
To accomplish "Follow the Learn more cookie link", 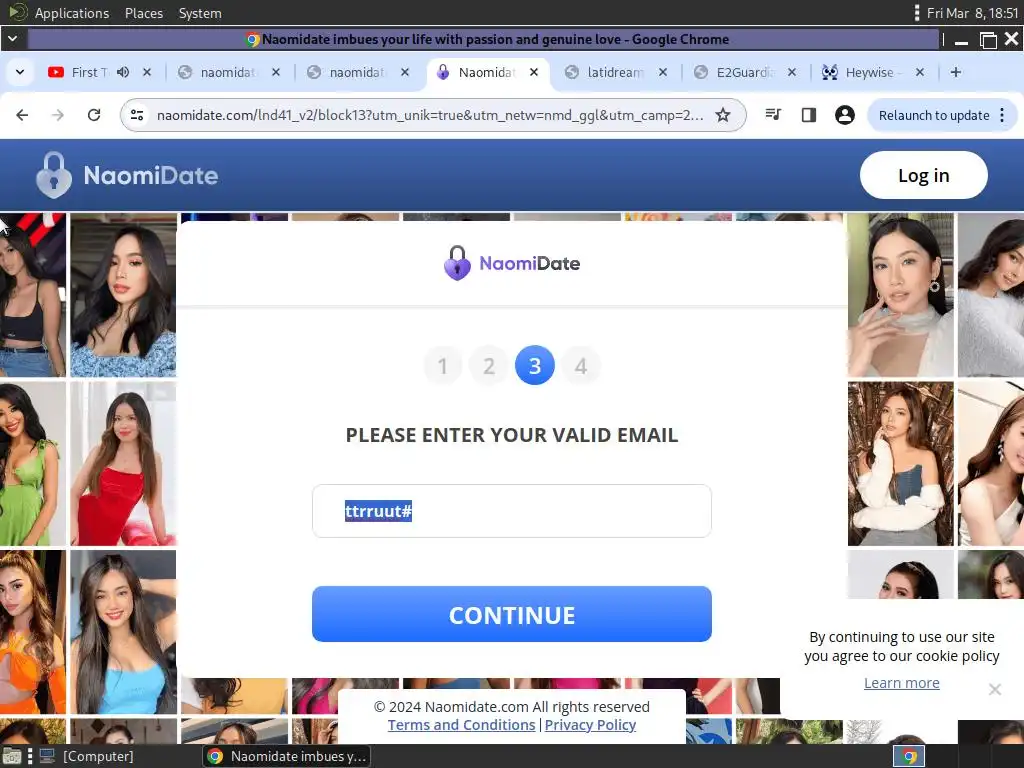I will click(x=901, y=682).
